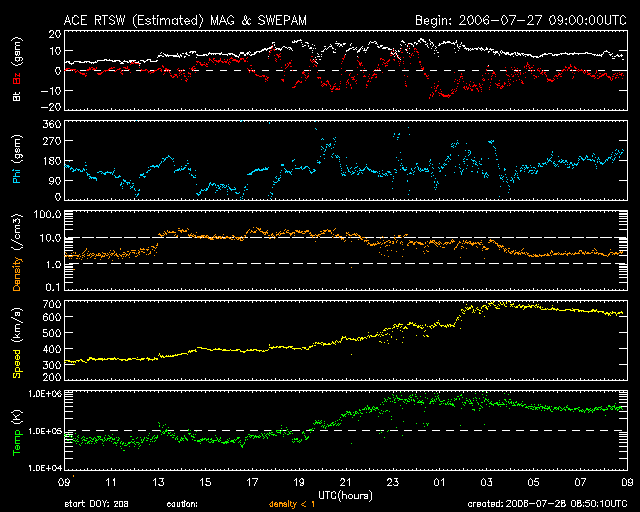Screen dimensions: 640x512
Task: Click the '200' speed axis value
Action: pyautogui.click(x=52, y=377)
